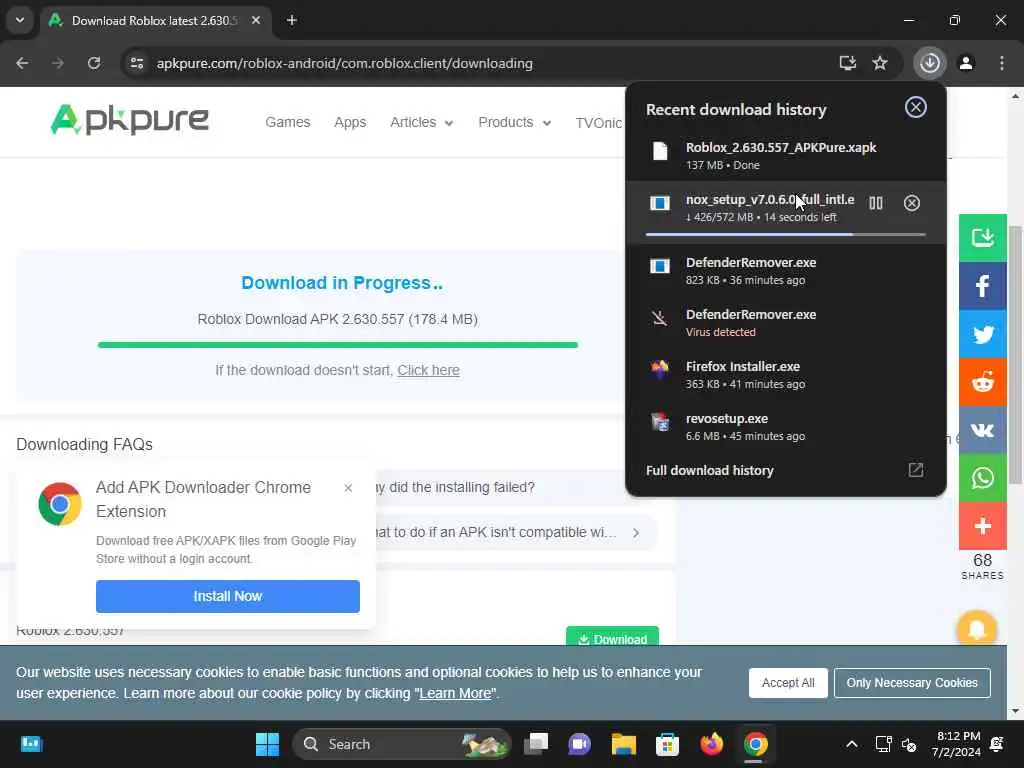This screenshot has width=1024, height=768.
Task: Share on Facebook
Action: [982, 286]
